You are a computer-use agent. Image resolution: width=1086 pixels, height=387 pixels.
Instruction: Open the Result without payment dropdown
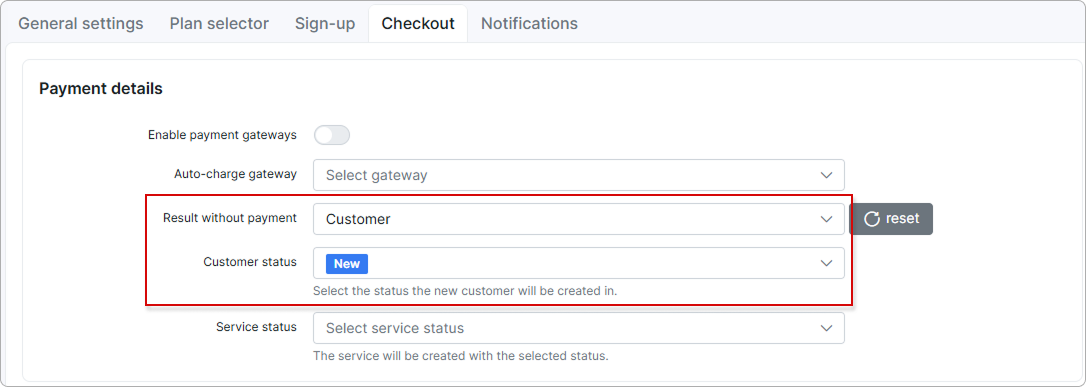tap(578, 219)
